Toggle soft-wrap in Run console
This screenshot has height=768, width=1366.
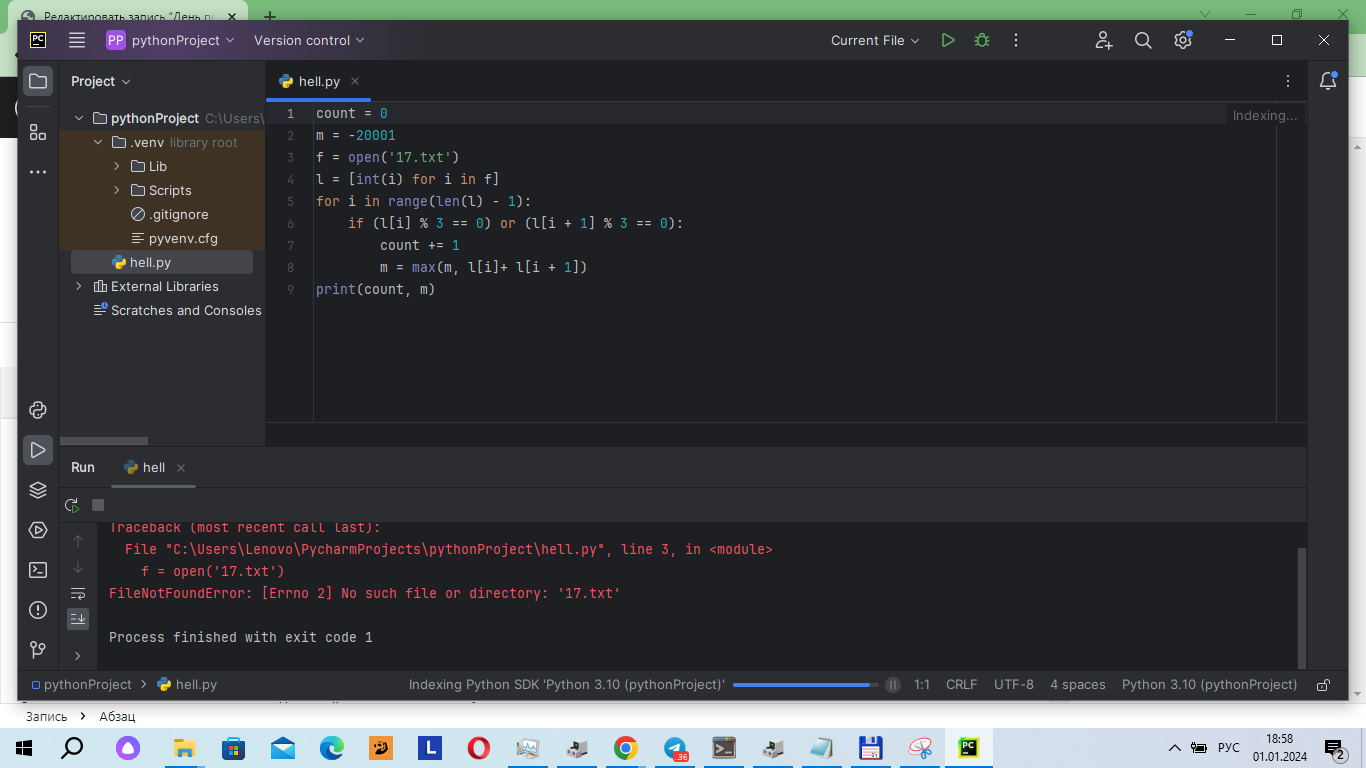click(78, 594)
